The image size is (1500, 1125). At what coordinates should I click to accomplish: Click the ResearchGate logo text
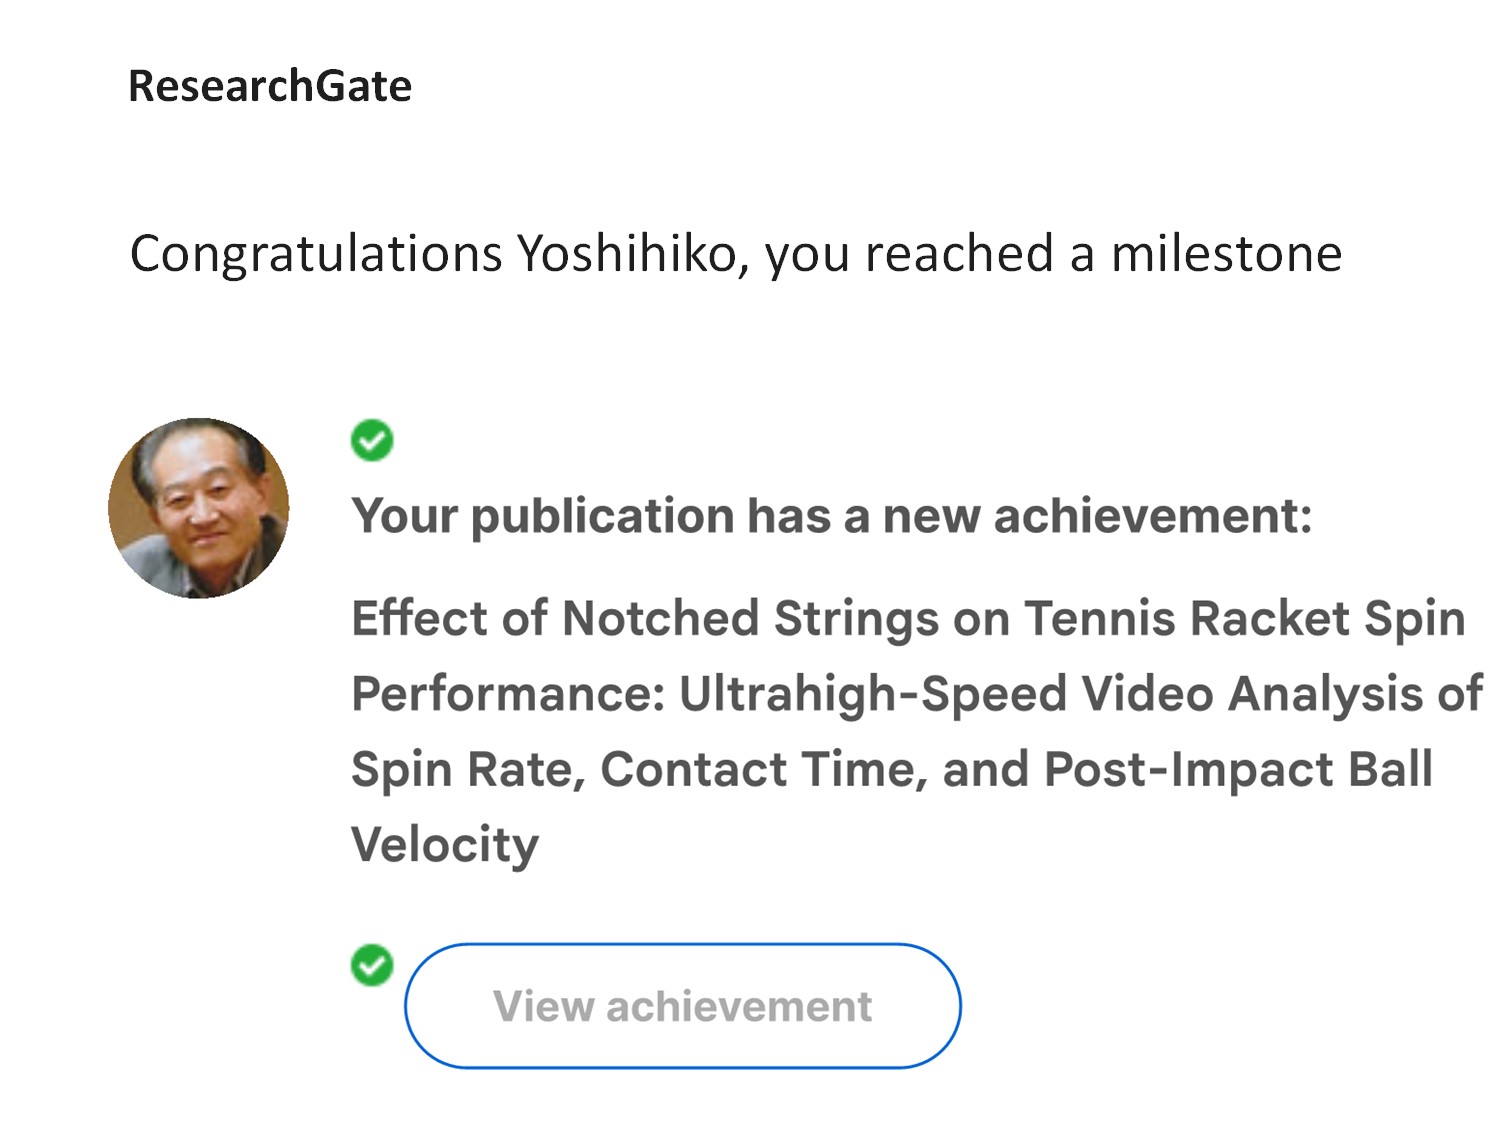(270, 86)
